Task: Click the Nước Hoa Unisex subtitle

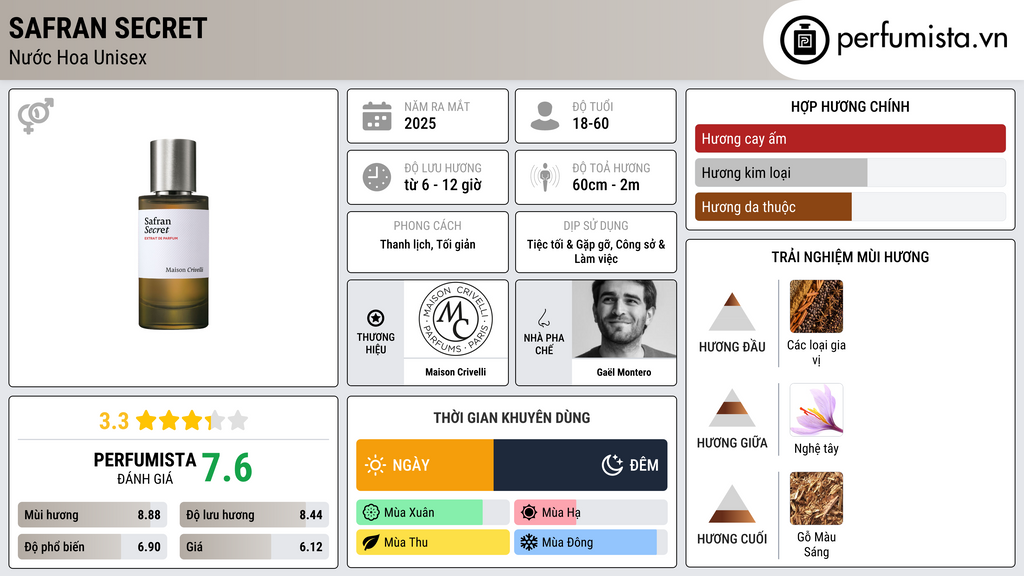Action: (78, 57)
